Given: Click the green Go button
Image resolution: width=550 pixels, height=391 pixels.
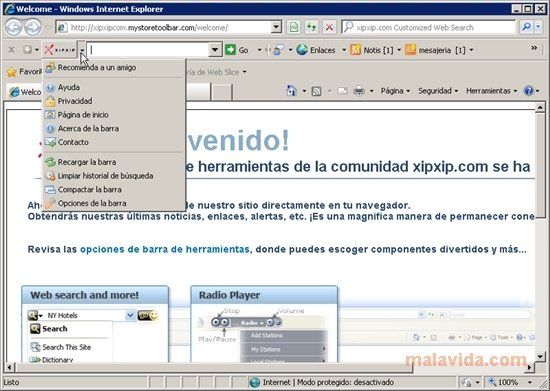Looking at the screenshot, I should click(237, 50).
